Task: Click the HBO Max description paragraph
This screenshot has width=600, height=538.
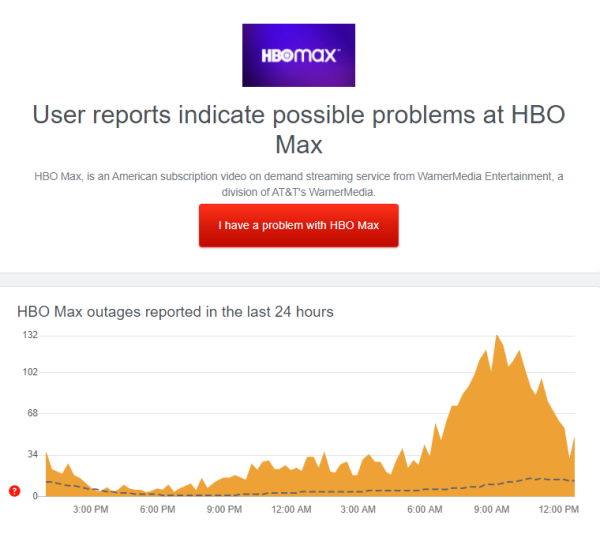Action: [x=298, y=184]
